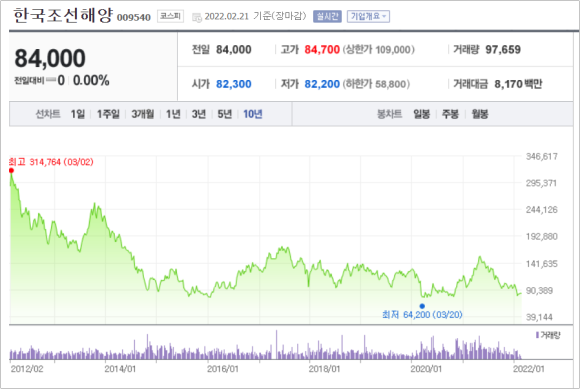Click the 상한가 109,000 text

[378, 50]
